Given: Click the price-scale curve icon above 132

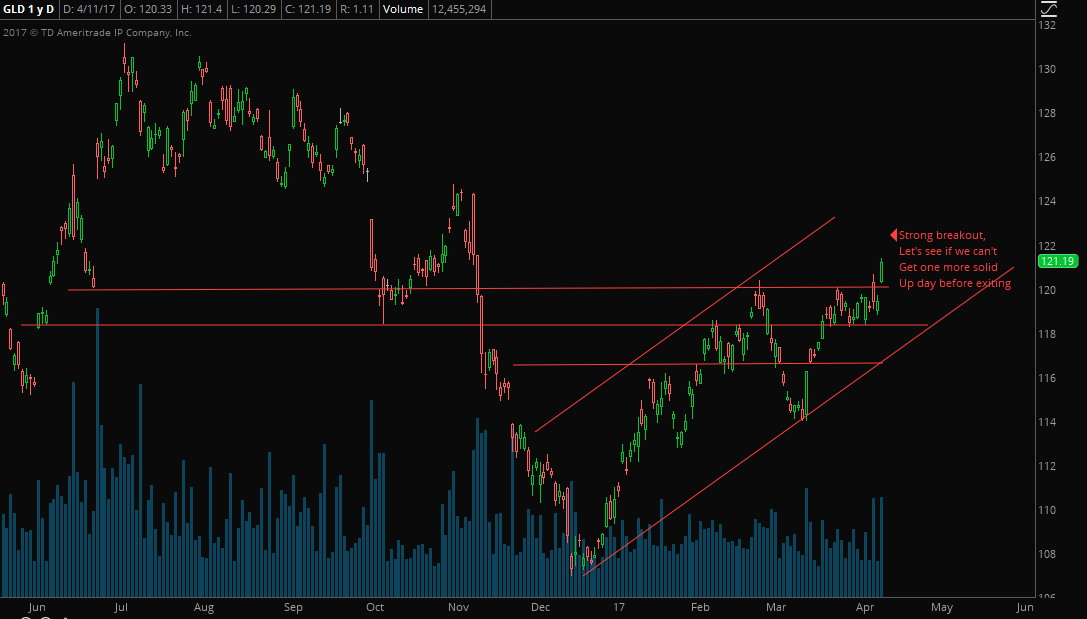Looking at the screenshot, I should [1048, 9].
